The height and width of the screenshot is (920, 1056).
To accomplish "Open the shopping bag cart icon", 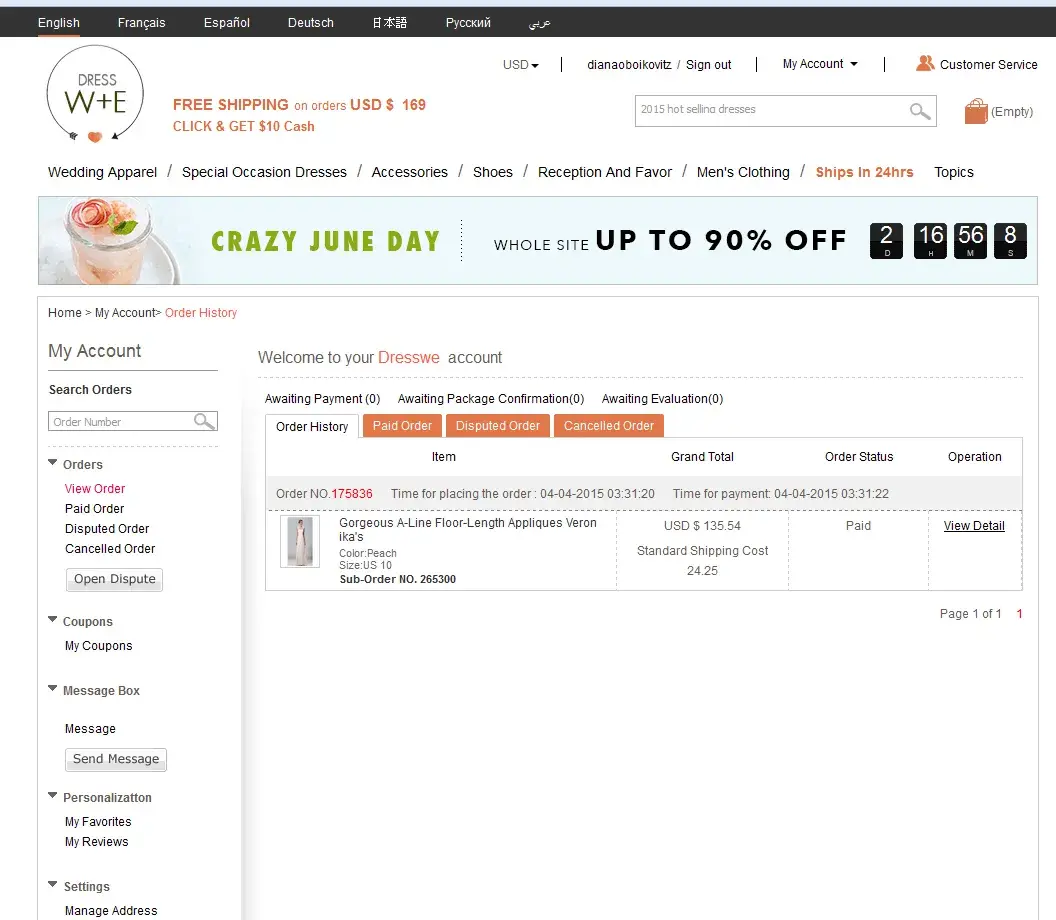I will pos(975,111).
